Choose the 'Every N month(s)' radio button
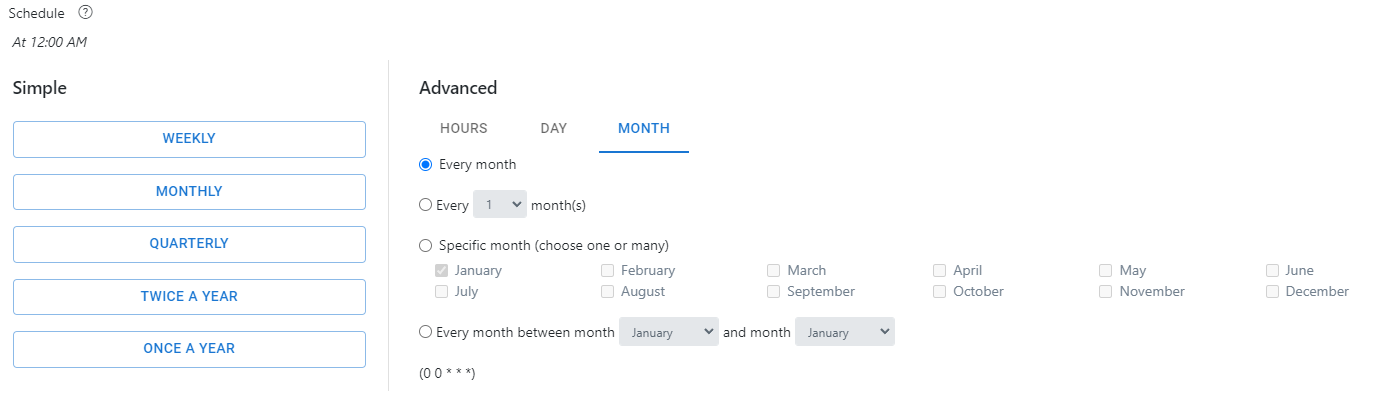Image resolution: width=1377 pixels, height=402 pixels. 426,205
